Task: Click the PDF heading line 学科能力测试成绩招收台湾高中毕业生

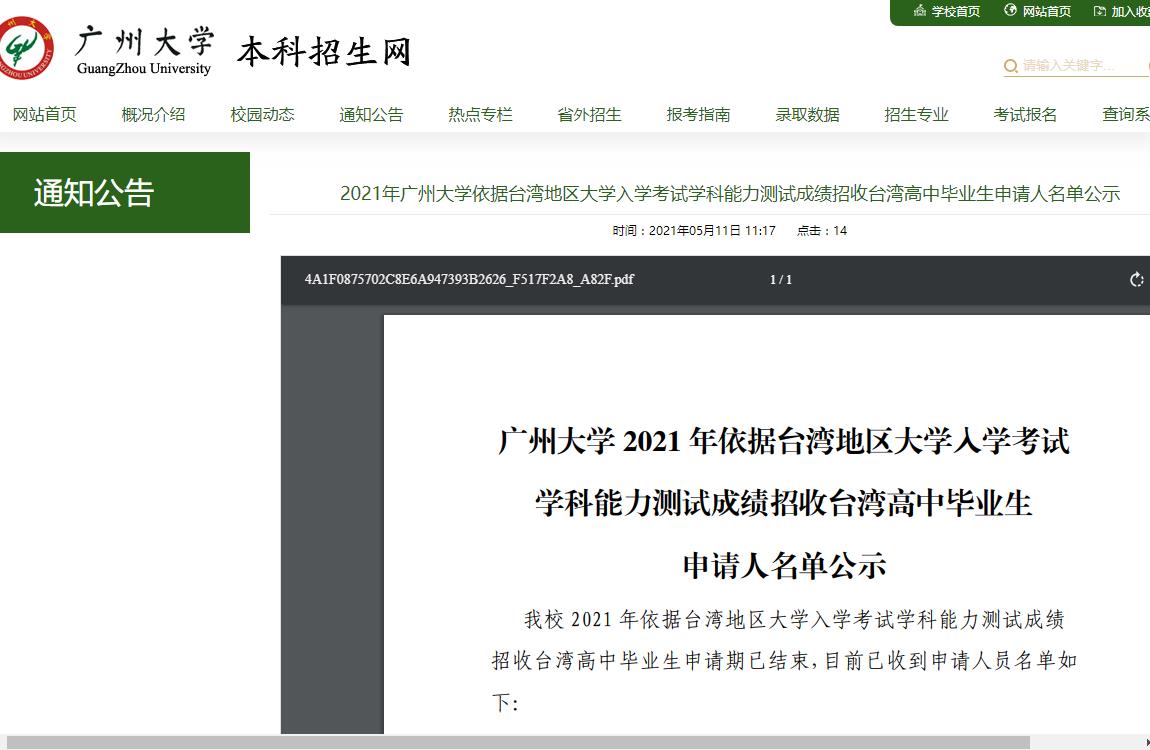Action: [x=783, y=504]
